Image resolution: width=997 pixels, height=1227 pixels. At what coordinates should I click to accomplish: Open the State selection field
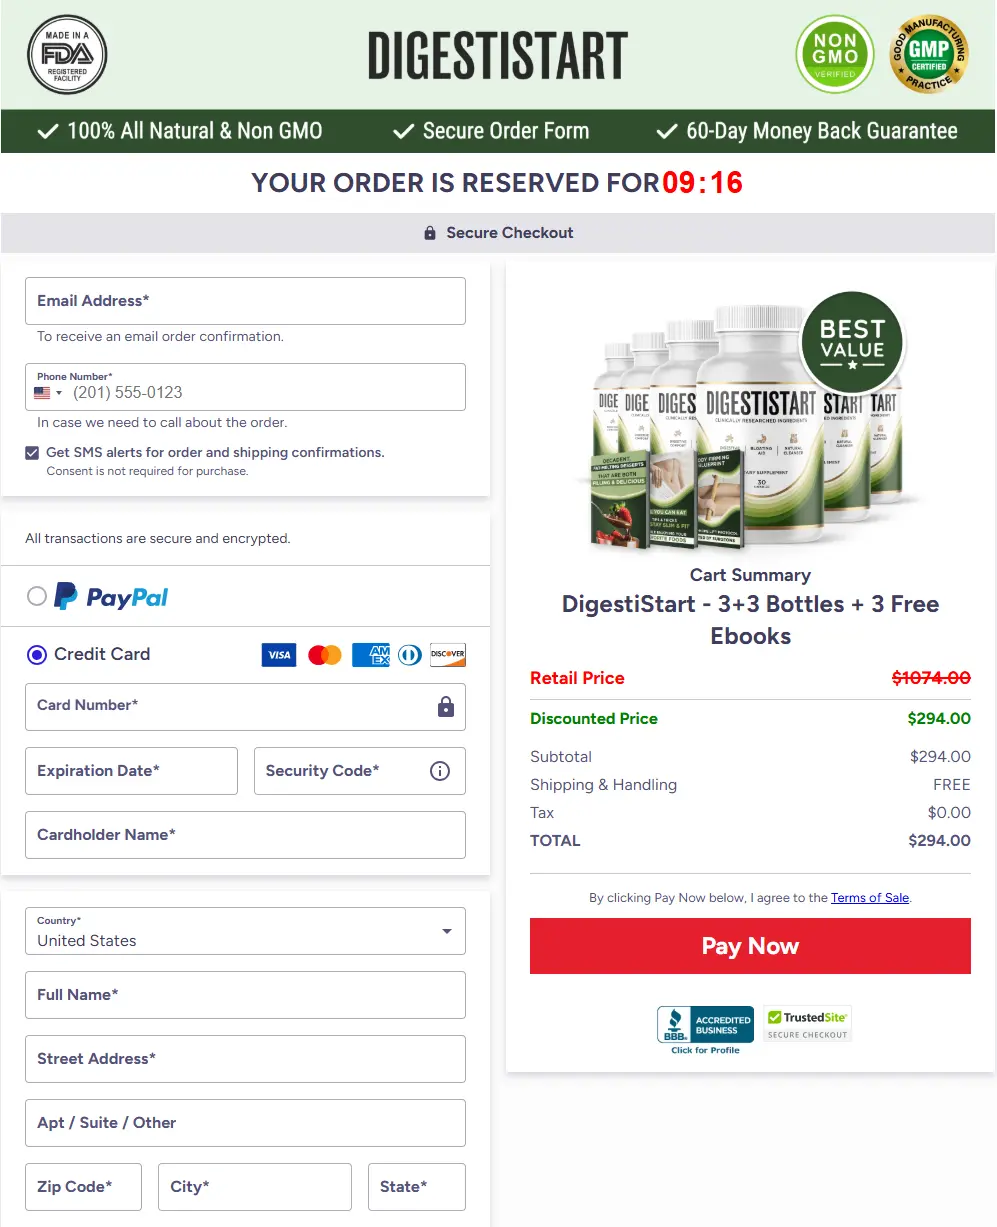pos(417,1187)
